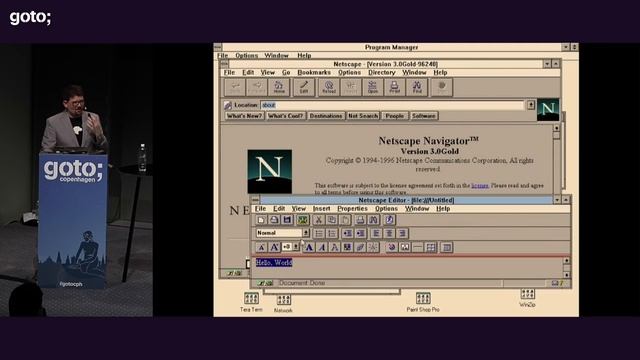Open Location history dropdown arrow in Navigator
Image resolution: width=640 pixels, height=360 pixels.
click(x=530, y=105)
